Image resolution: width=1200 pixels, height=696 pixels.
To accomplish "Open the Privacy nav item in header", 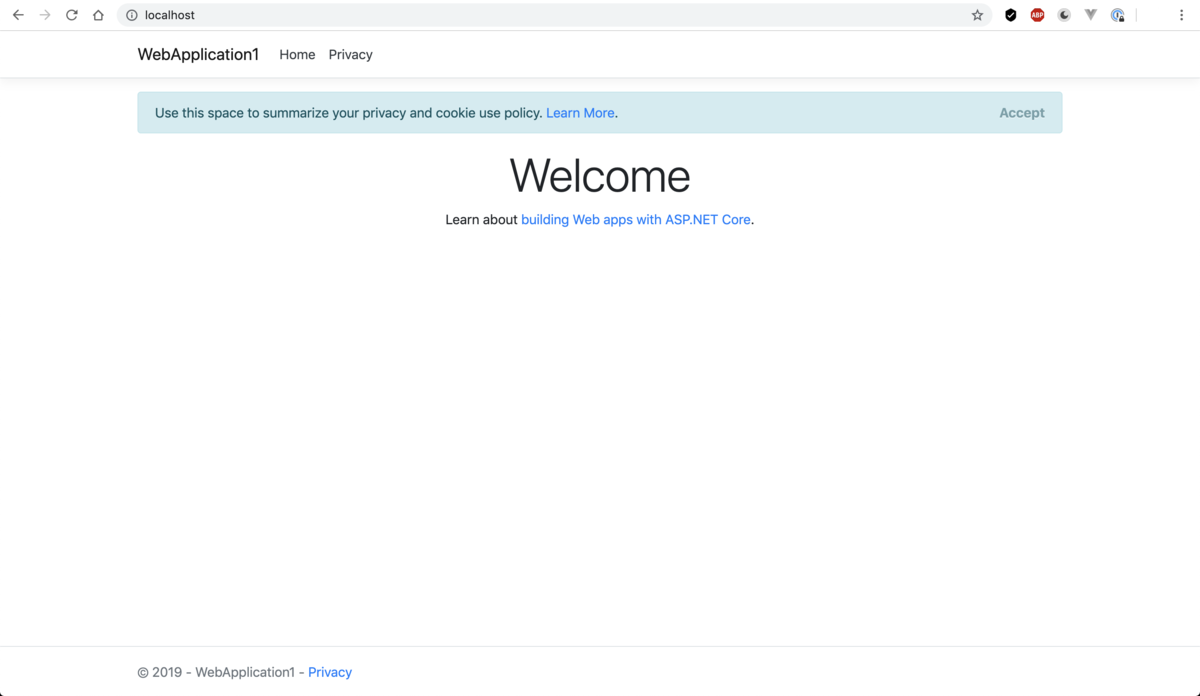I will (350, 55).
